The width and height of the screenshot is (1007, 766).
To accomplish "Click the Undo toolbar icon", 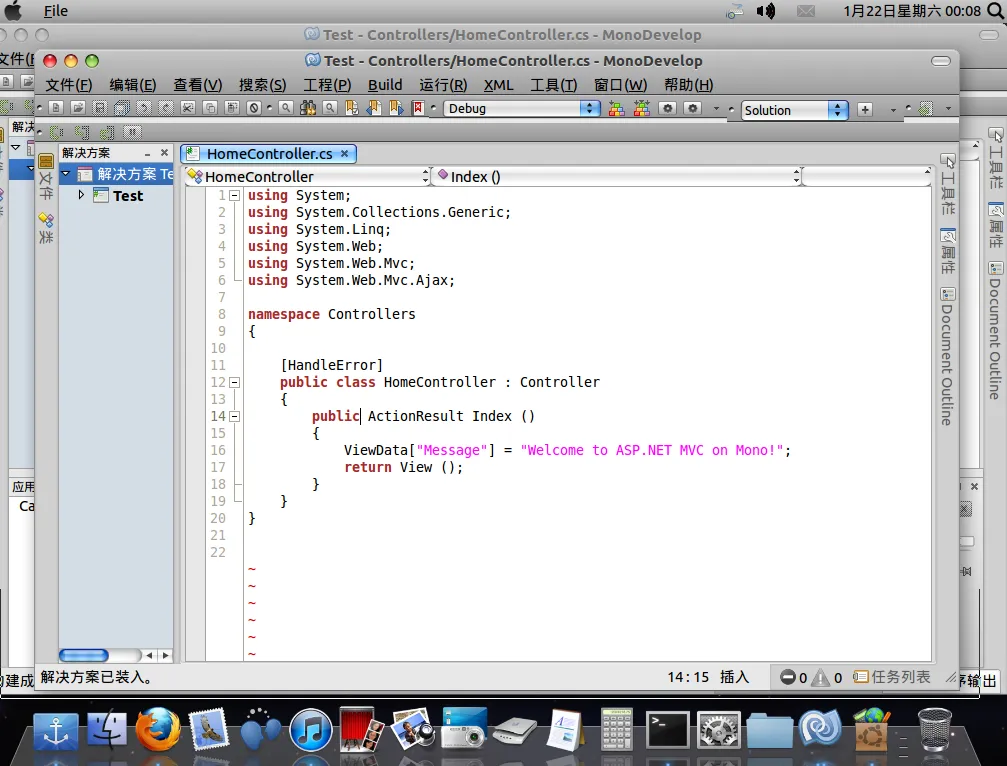I will point(144,108).
